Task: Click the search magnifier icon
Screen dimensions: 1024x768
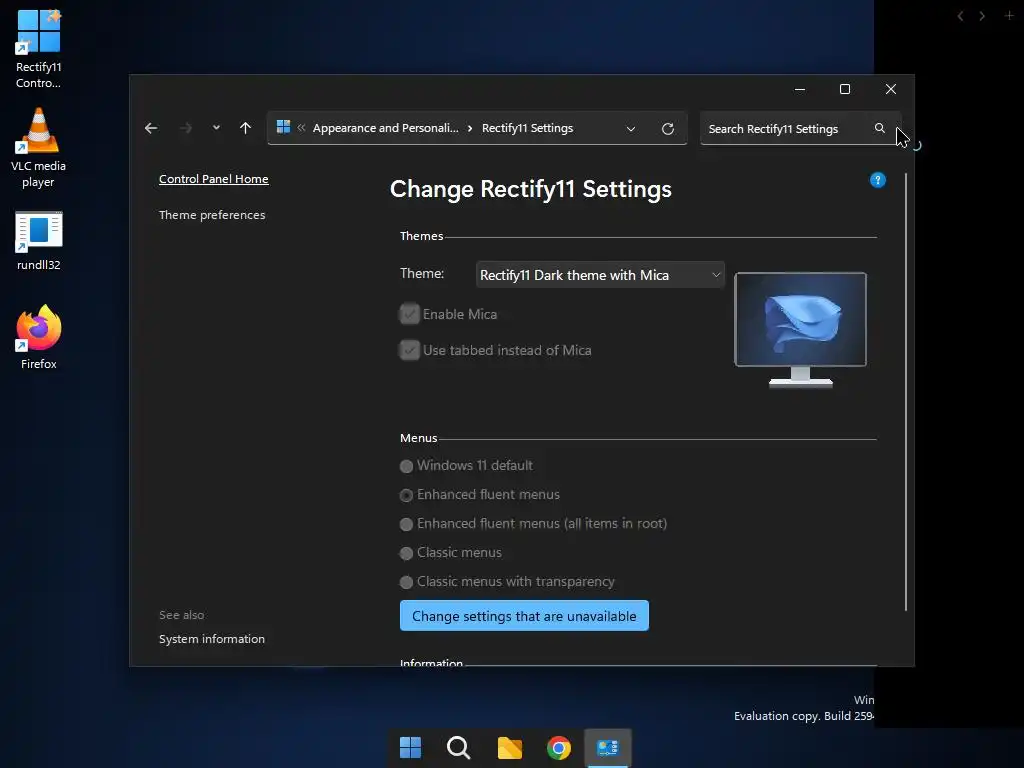Action: [880, 128]
